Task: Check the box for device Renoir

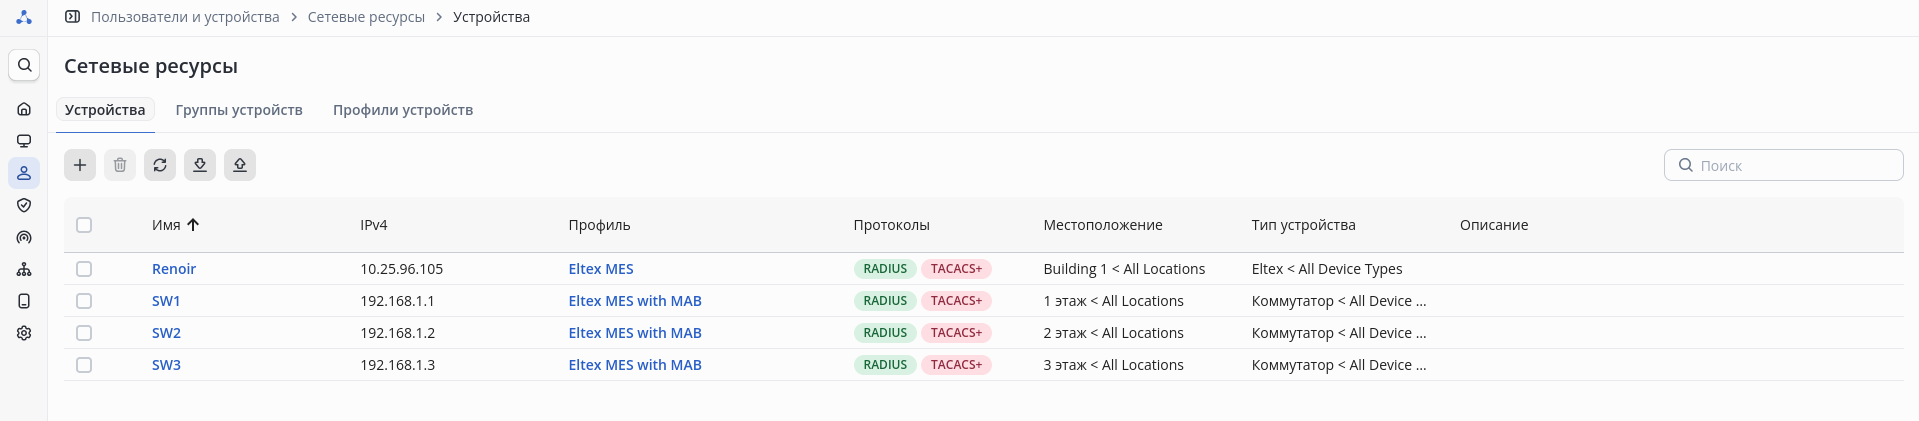Action: (84, 269)
